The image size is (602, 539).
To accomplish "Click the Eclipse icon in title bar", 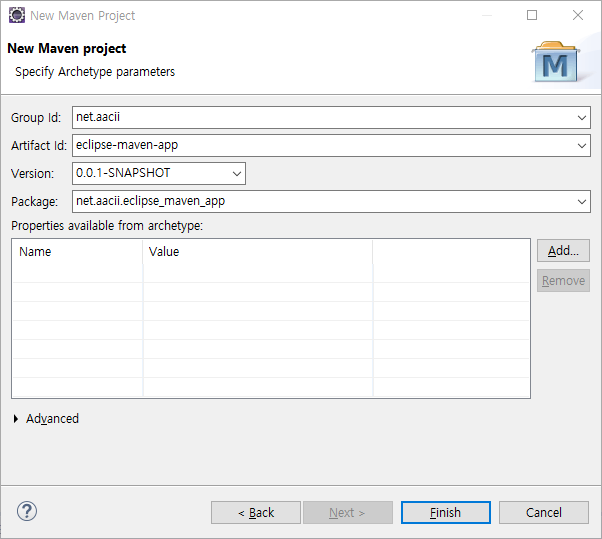I will [17, 15].
